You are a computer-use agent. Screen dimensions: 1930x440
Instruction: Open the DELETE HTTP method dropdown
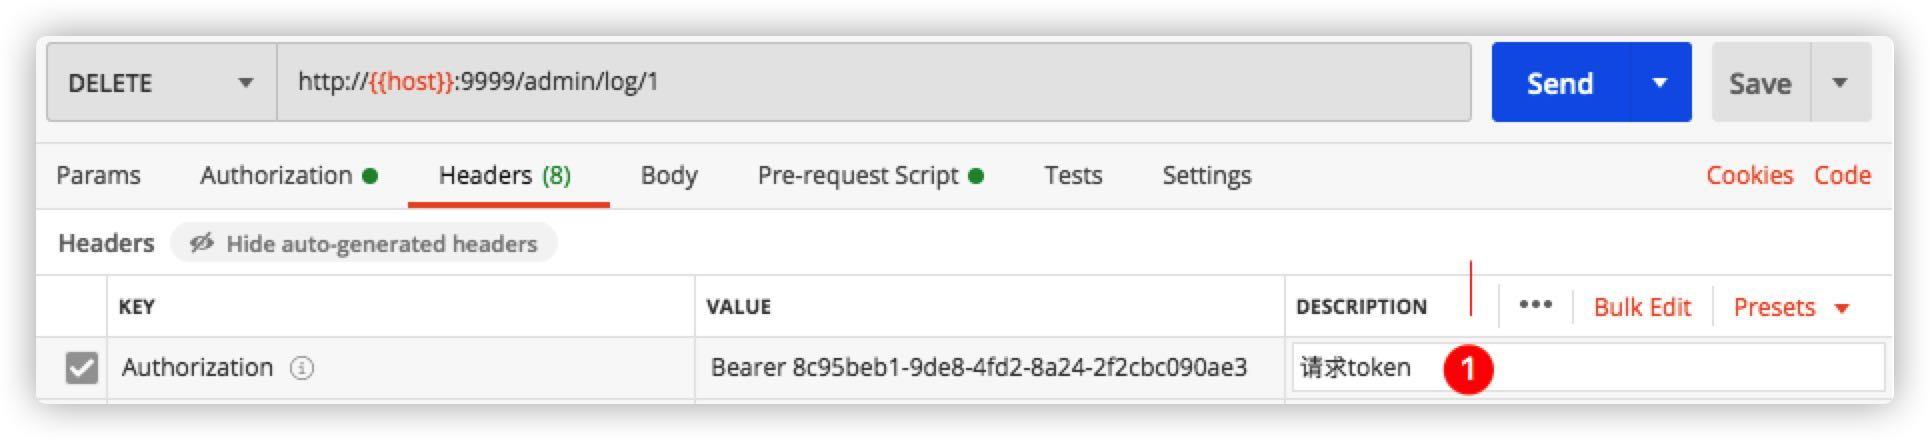(161, 82)
